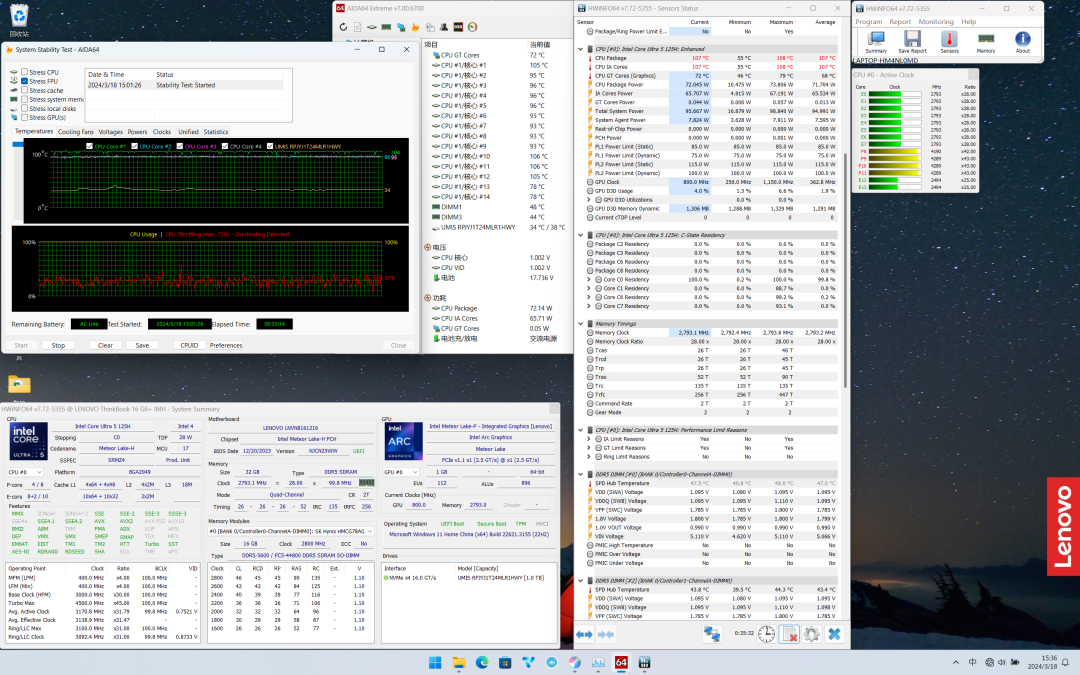Open the Monitoring menu in HWiNFO64
This screenshot has height=675, width=1080.
click(x=936, y=22)
